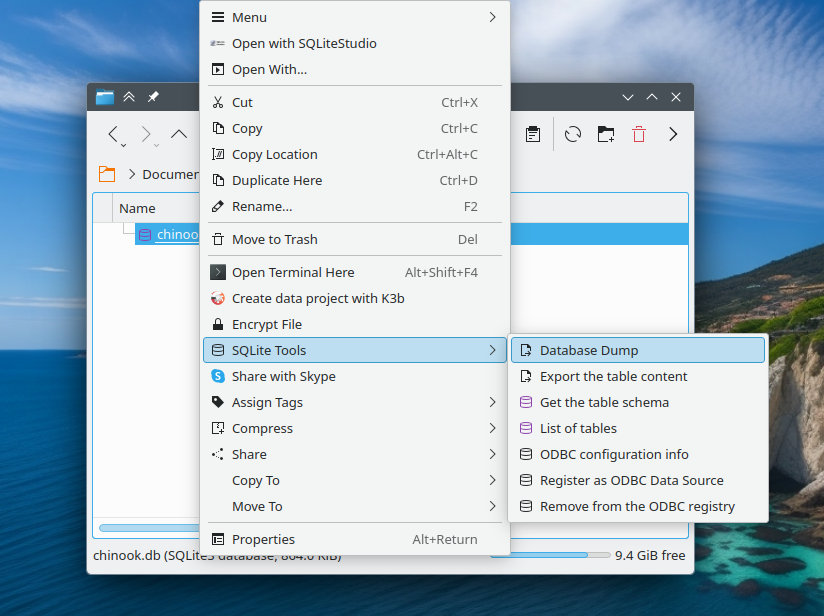Go forward in file manager toolbar
The image size is (824, 616).
tap(147, 135)
